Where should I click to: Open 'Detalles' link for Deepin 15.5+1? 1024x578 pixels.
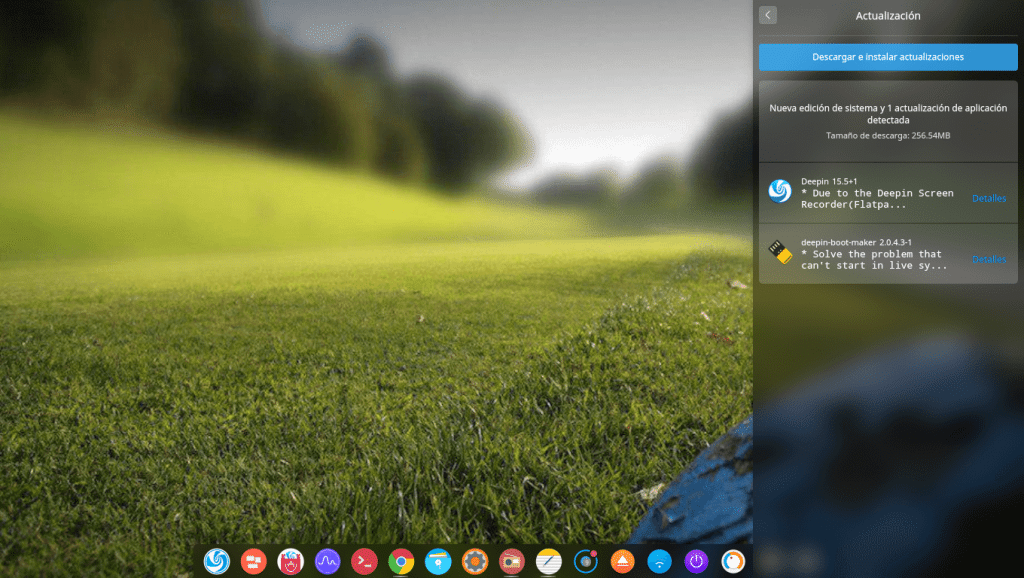(988, 198)
